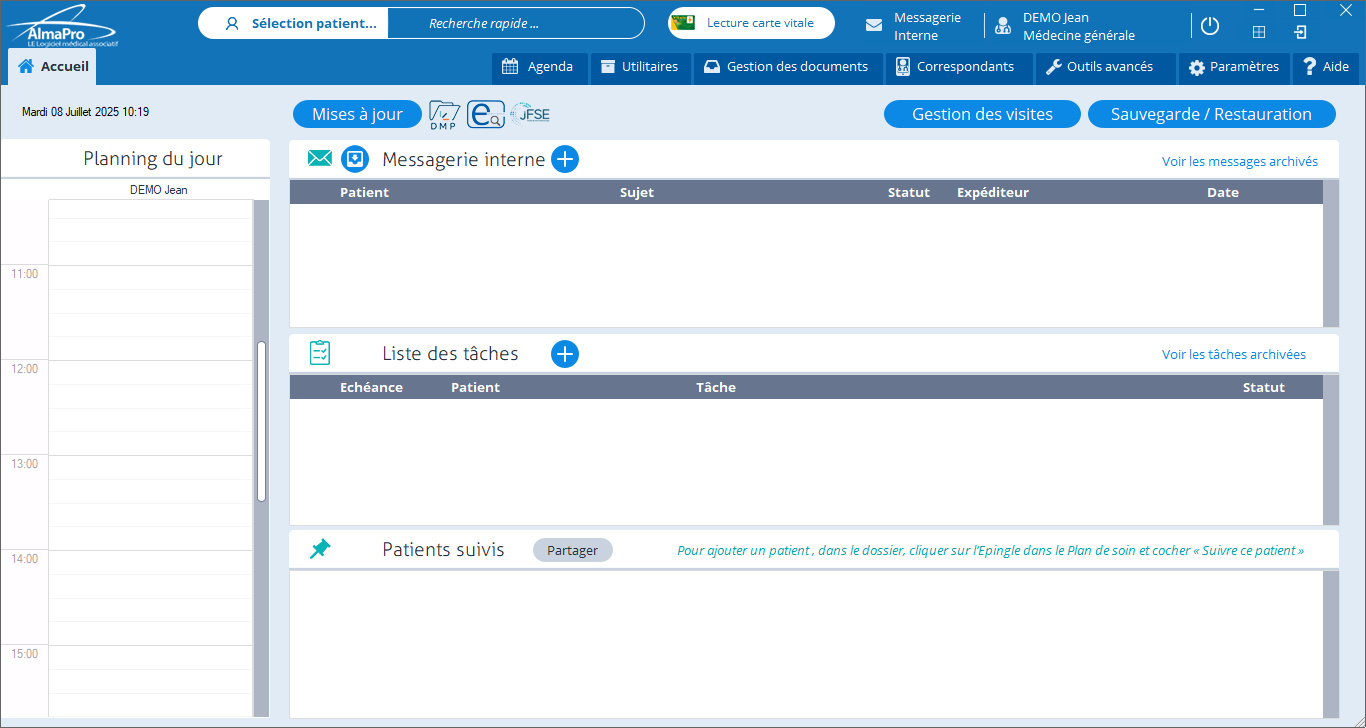The image size is (1366, 728).
Task: Open Gestion des documents menu
Action: [786, 67]
